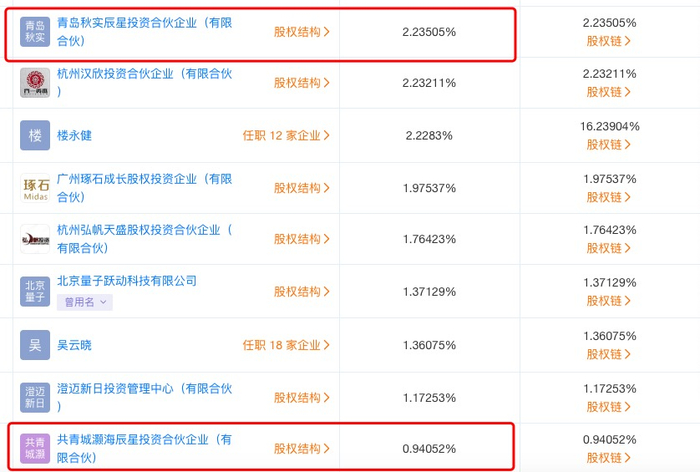Click the 琢石 Midas company logo
The height and width of the screenshot is (472, 700).
pos(35,188)
